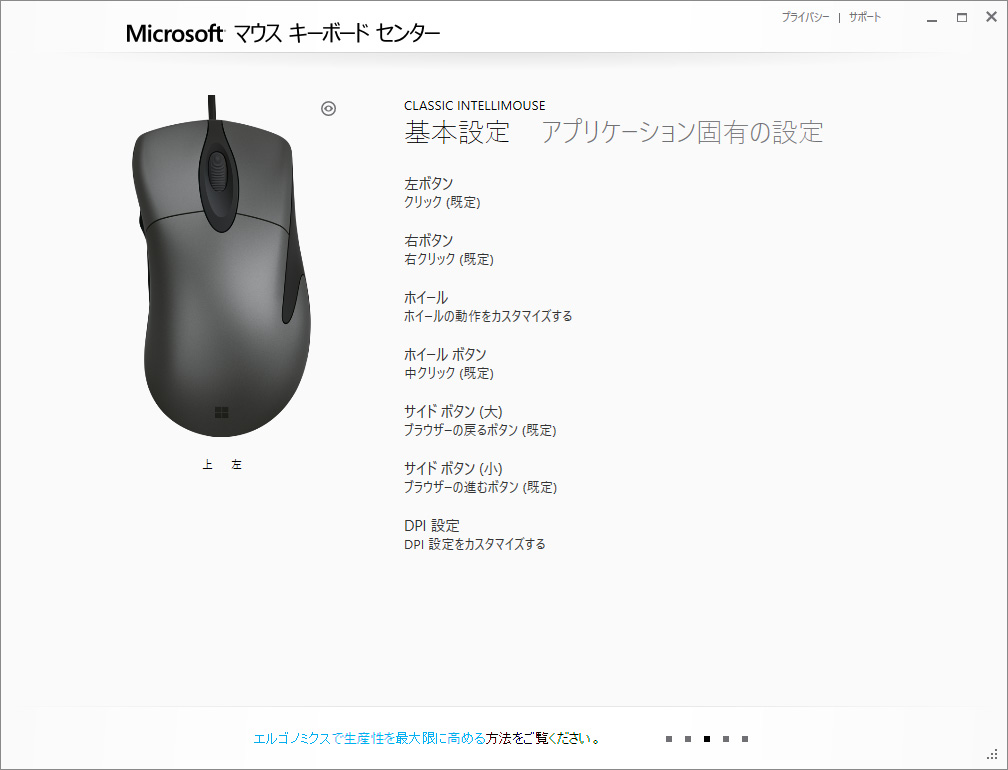The image size is (1008, 770).
Task: Show mouse left view with 左
Action: point(237,464)
